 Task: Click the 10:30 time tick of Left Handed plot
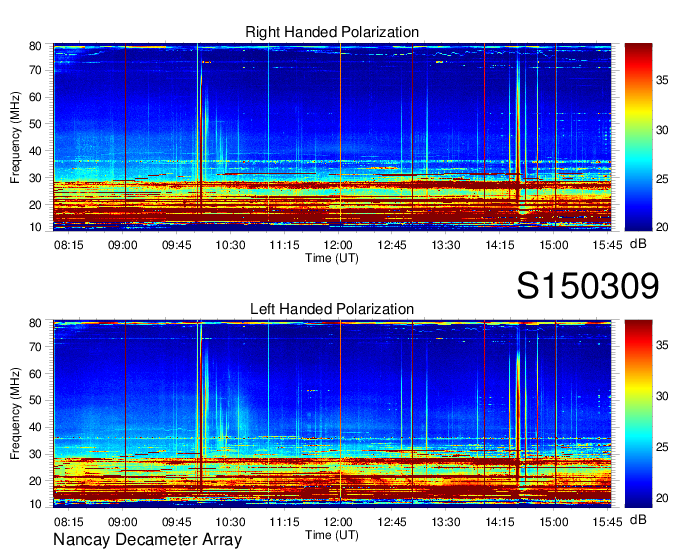coord(230,522)
